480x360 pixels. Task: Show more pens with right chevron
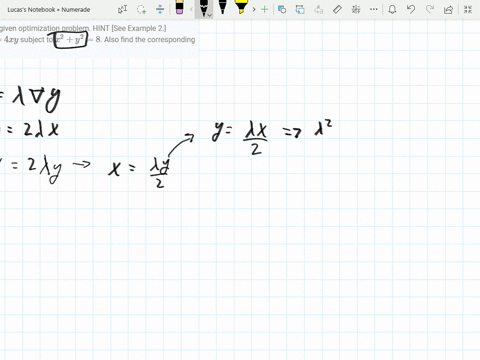pyautogui.click(x=254, y=9)
